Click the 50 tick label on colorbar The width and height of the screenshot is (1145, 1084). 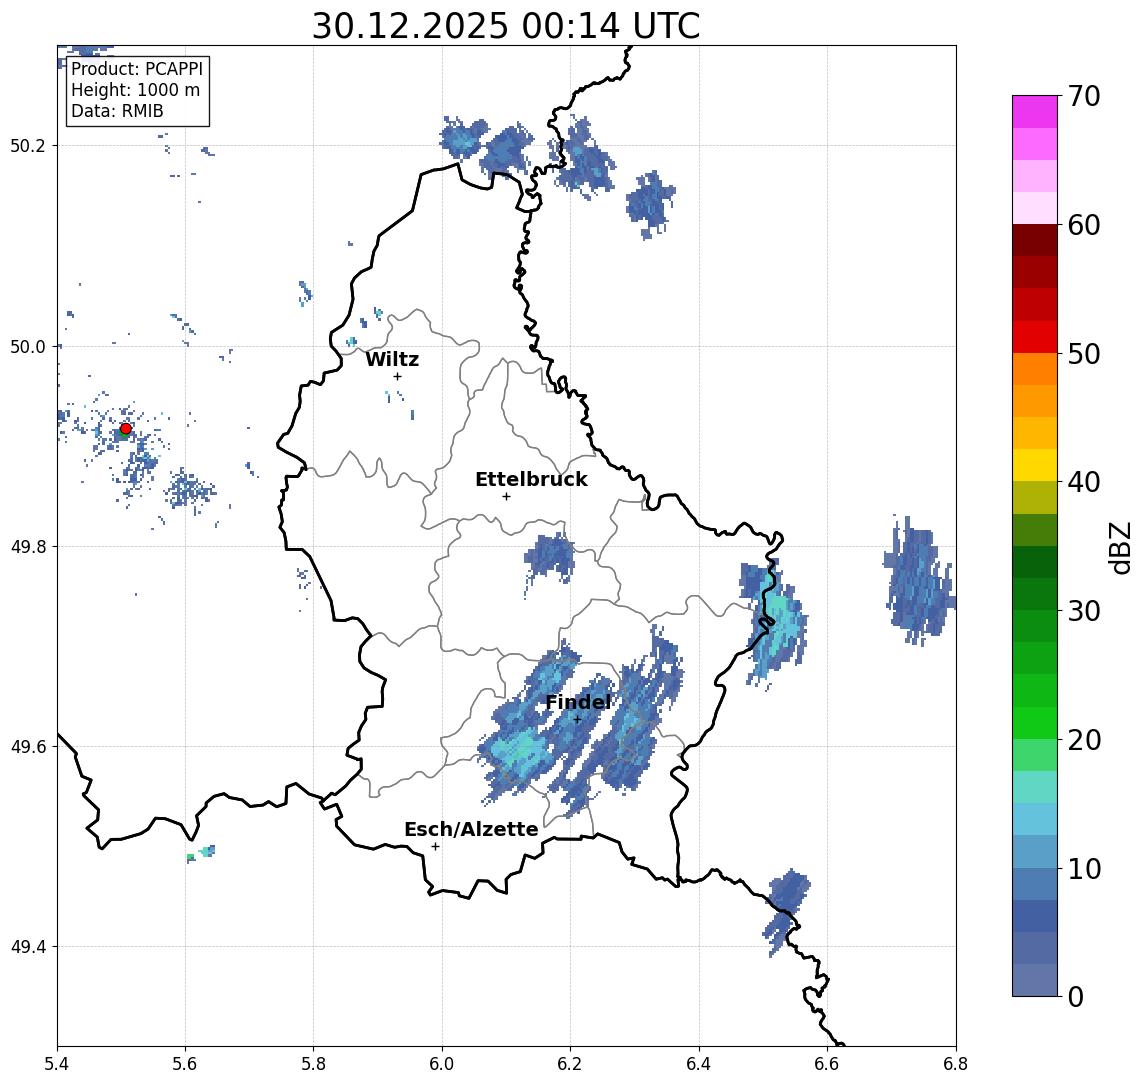(1084, 354)
